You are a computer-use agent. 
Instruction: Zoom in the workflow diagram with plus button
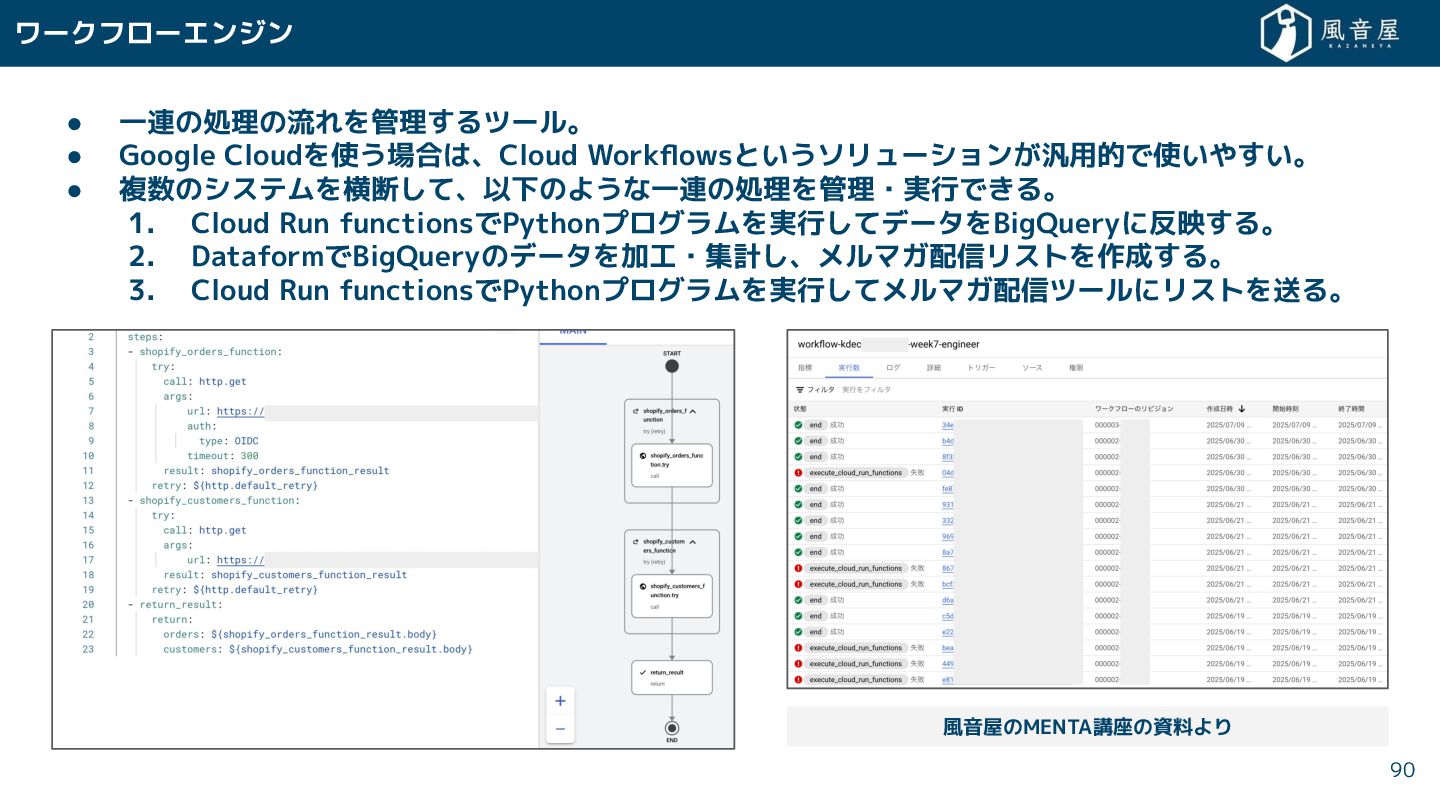tap(560, 701)
